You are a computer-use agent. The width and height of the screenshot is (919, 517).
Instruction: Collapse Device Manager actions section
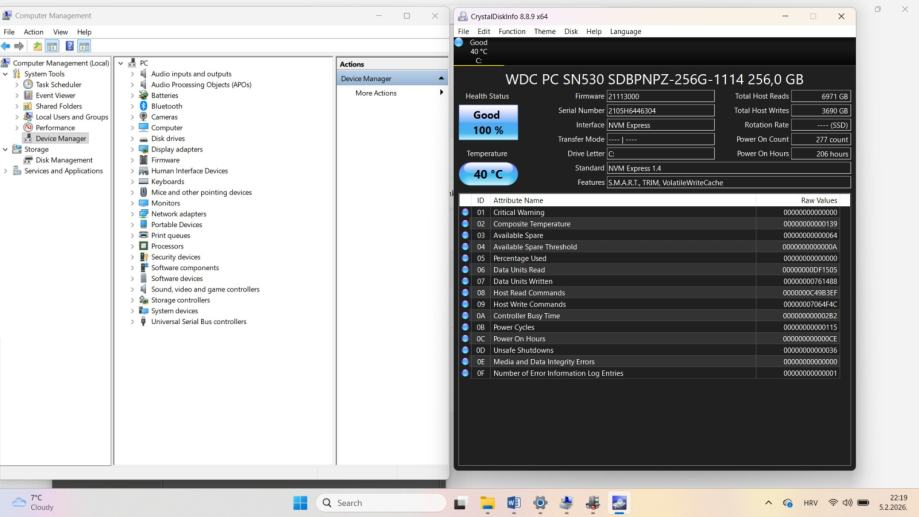tap(441, 79)
